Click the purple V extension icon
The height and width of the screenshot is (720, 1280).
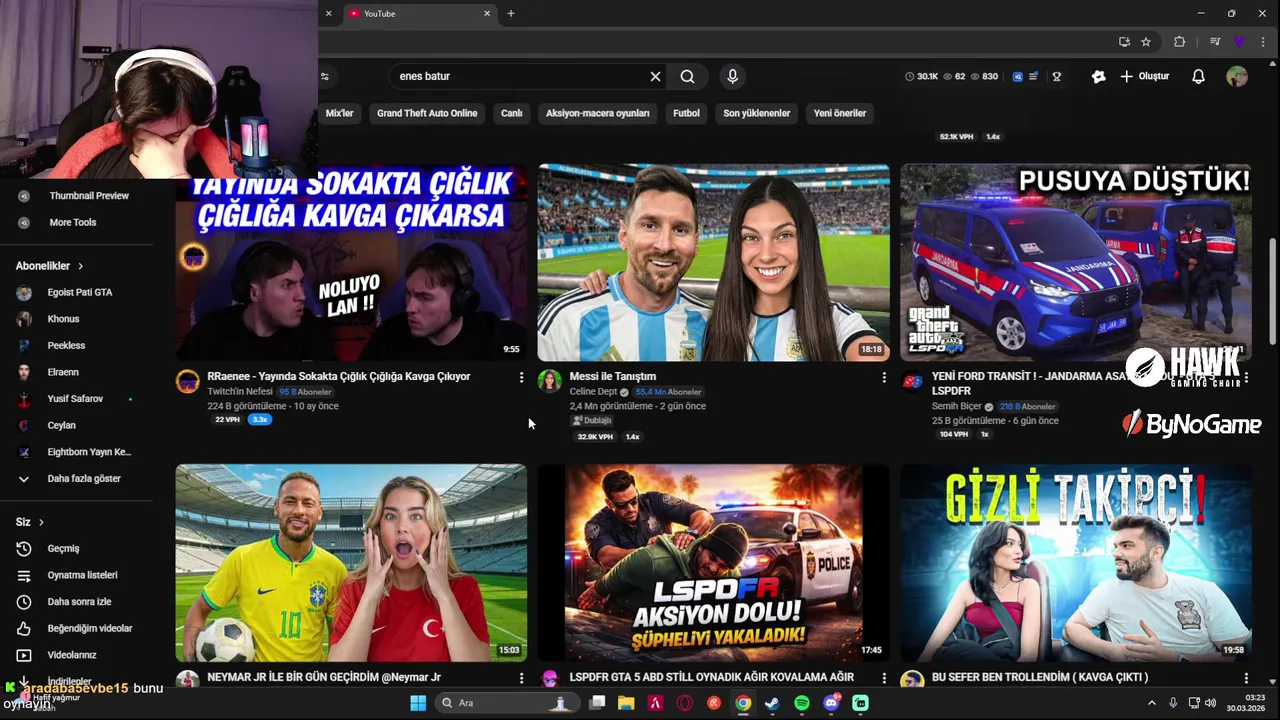pyautogui.click(x=1238, y=41)
